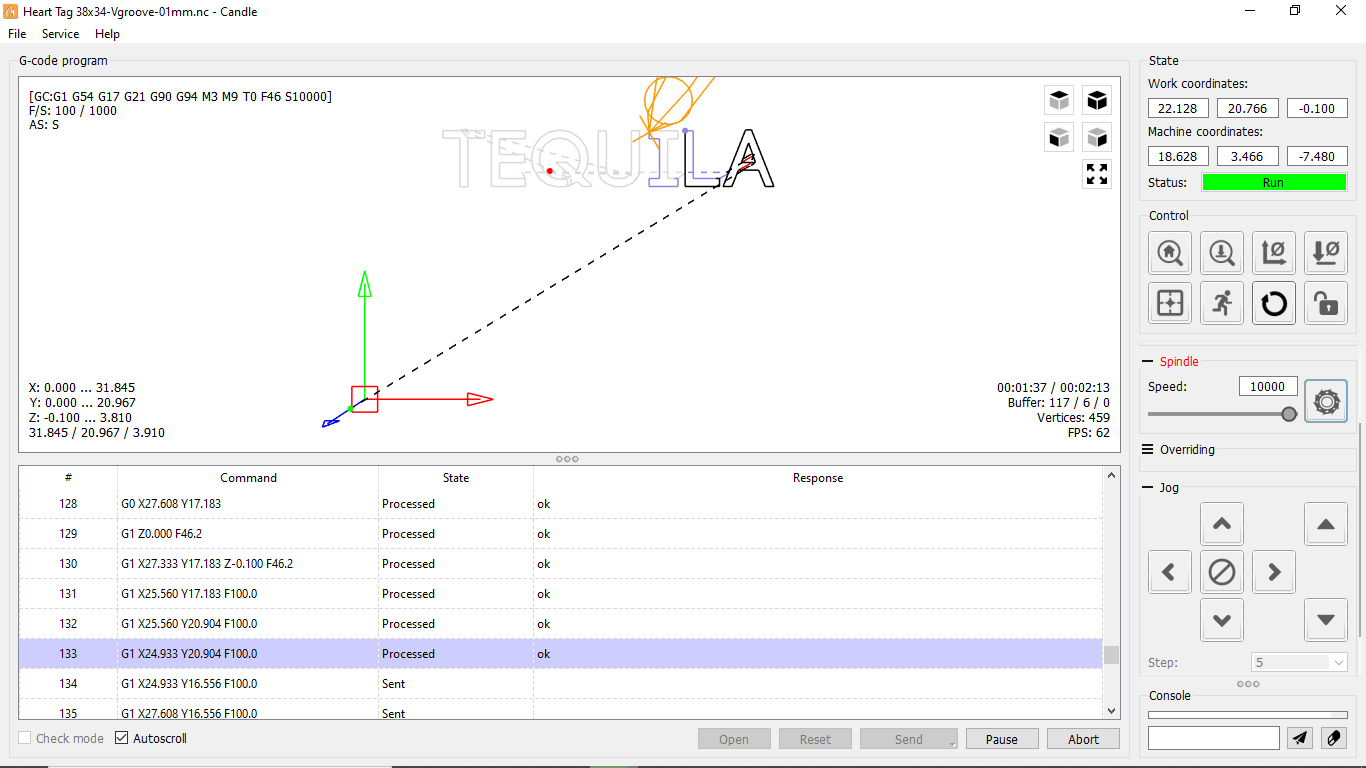This screenshot has height=768, width=1366.
Task: Select row 129 G1 Z0.000 F46.2
Action: pos(561,534)
